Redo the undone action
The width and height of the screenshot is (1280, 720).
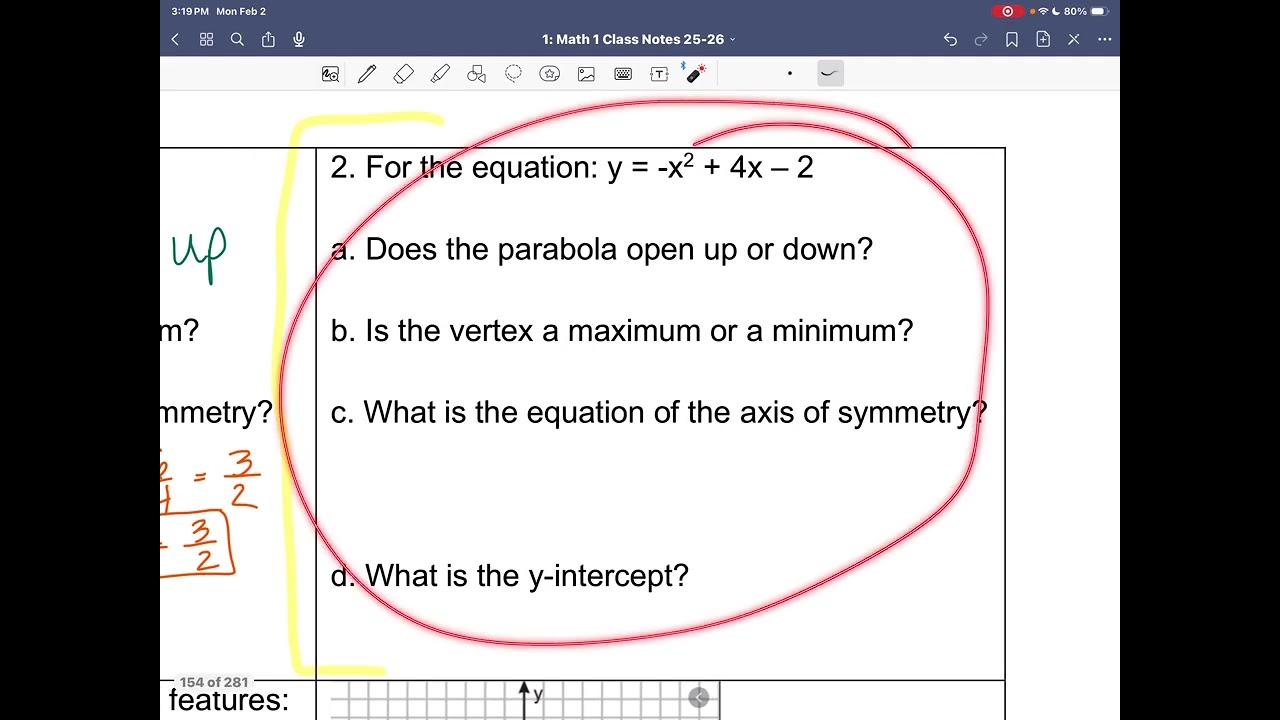981,39
